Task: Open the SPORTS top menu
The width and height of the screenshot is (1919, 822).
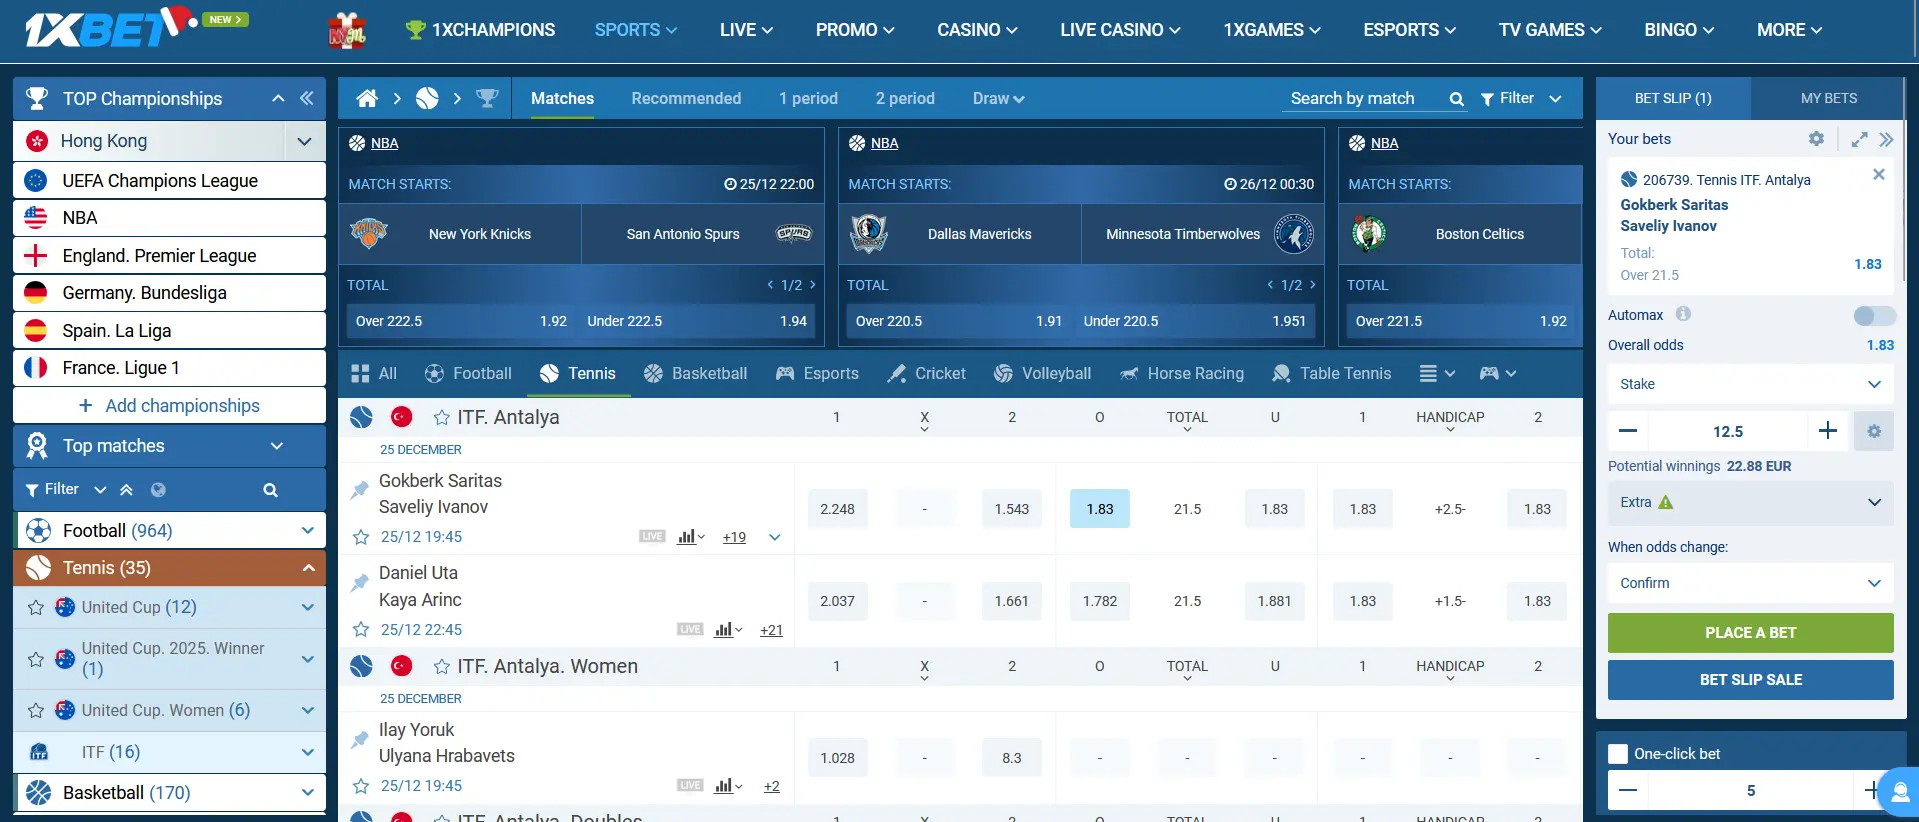Action: coord(635,30)
